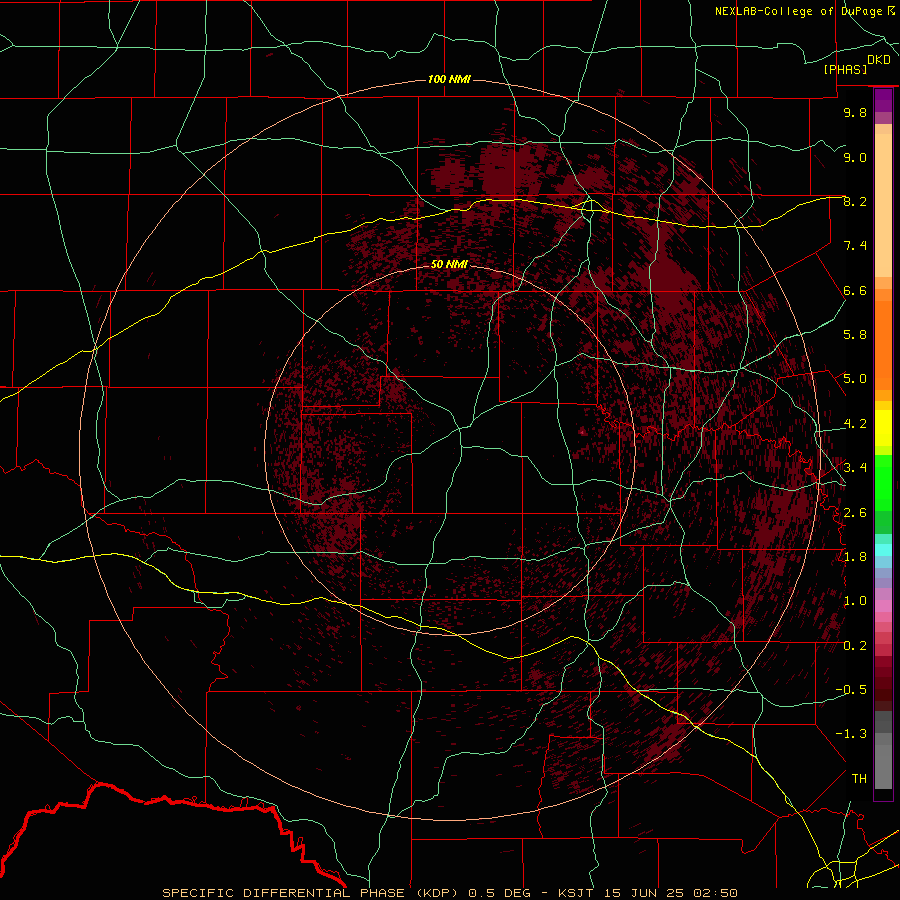
Task: Click the 0.2 value on the scale
Action: [x=855, y=645]
